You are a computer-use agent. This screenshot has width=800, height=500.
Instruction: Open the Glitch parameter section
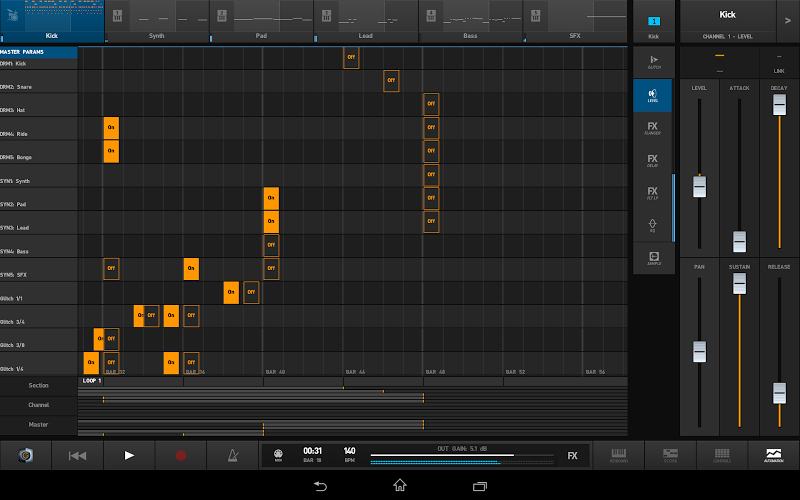click(x=653, y=62)
